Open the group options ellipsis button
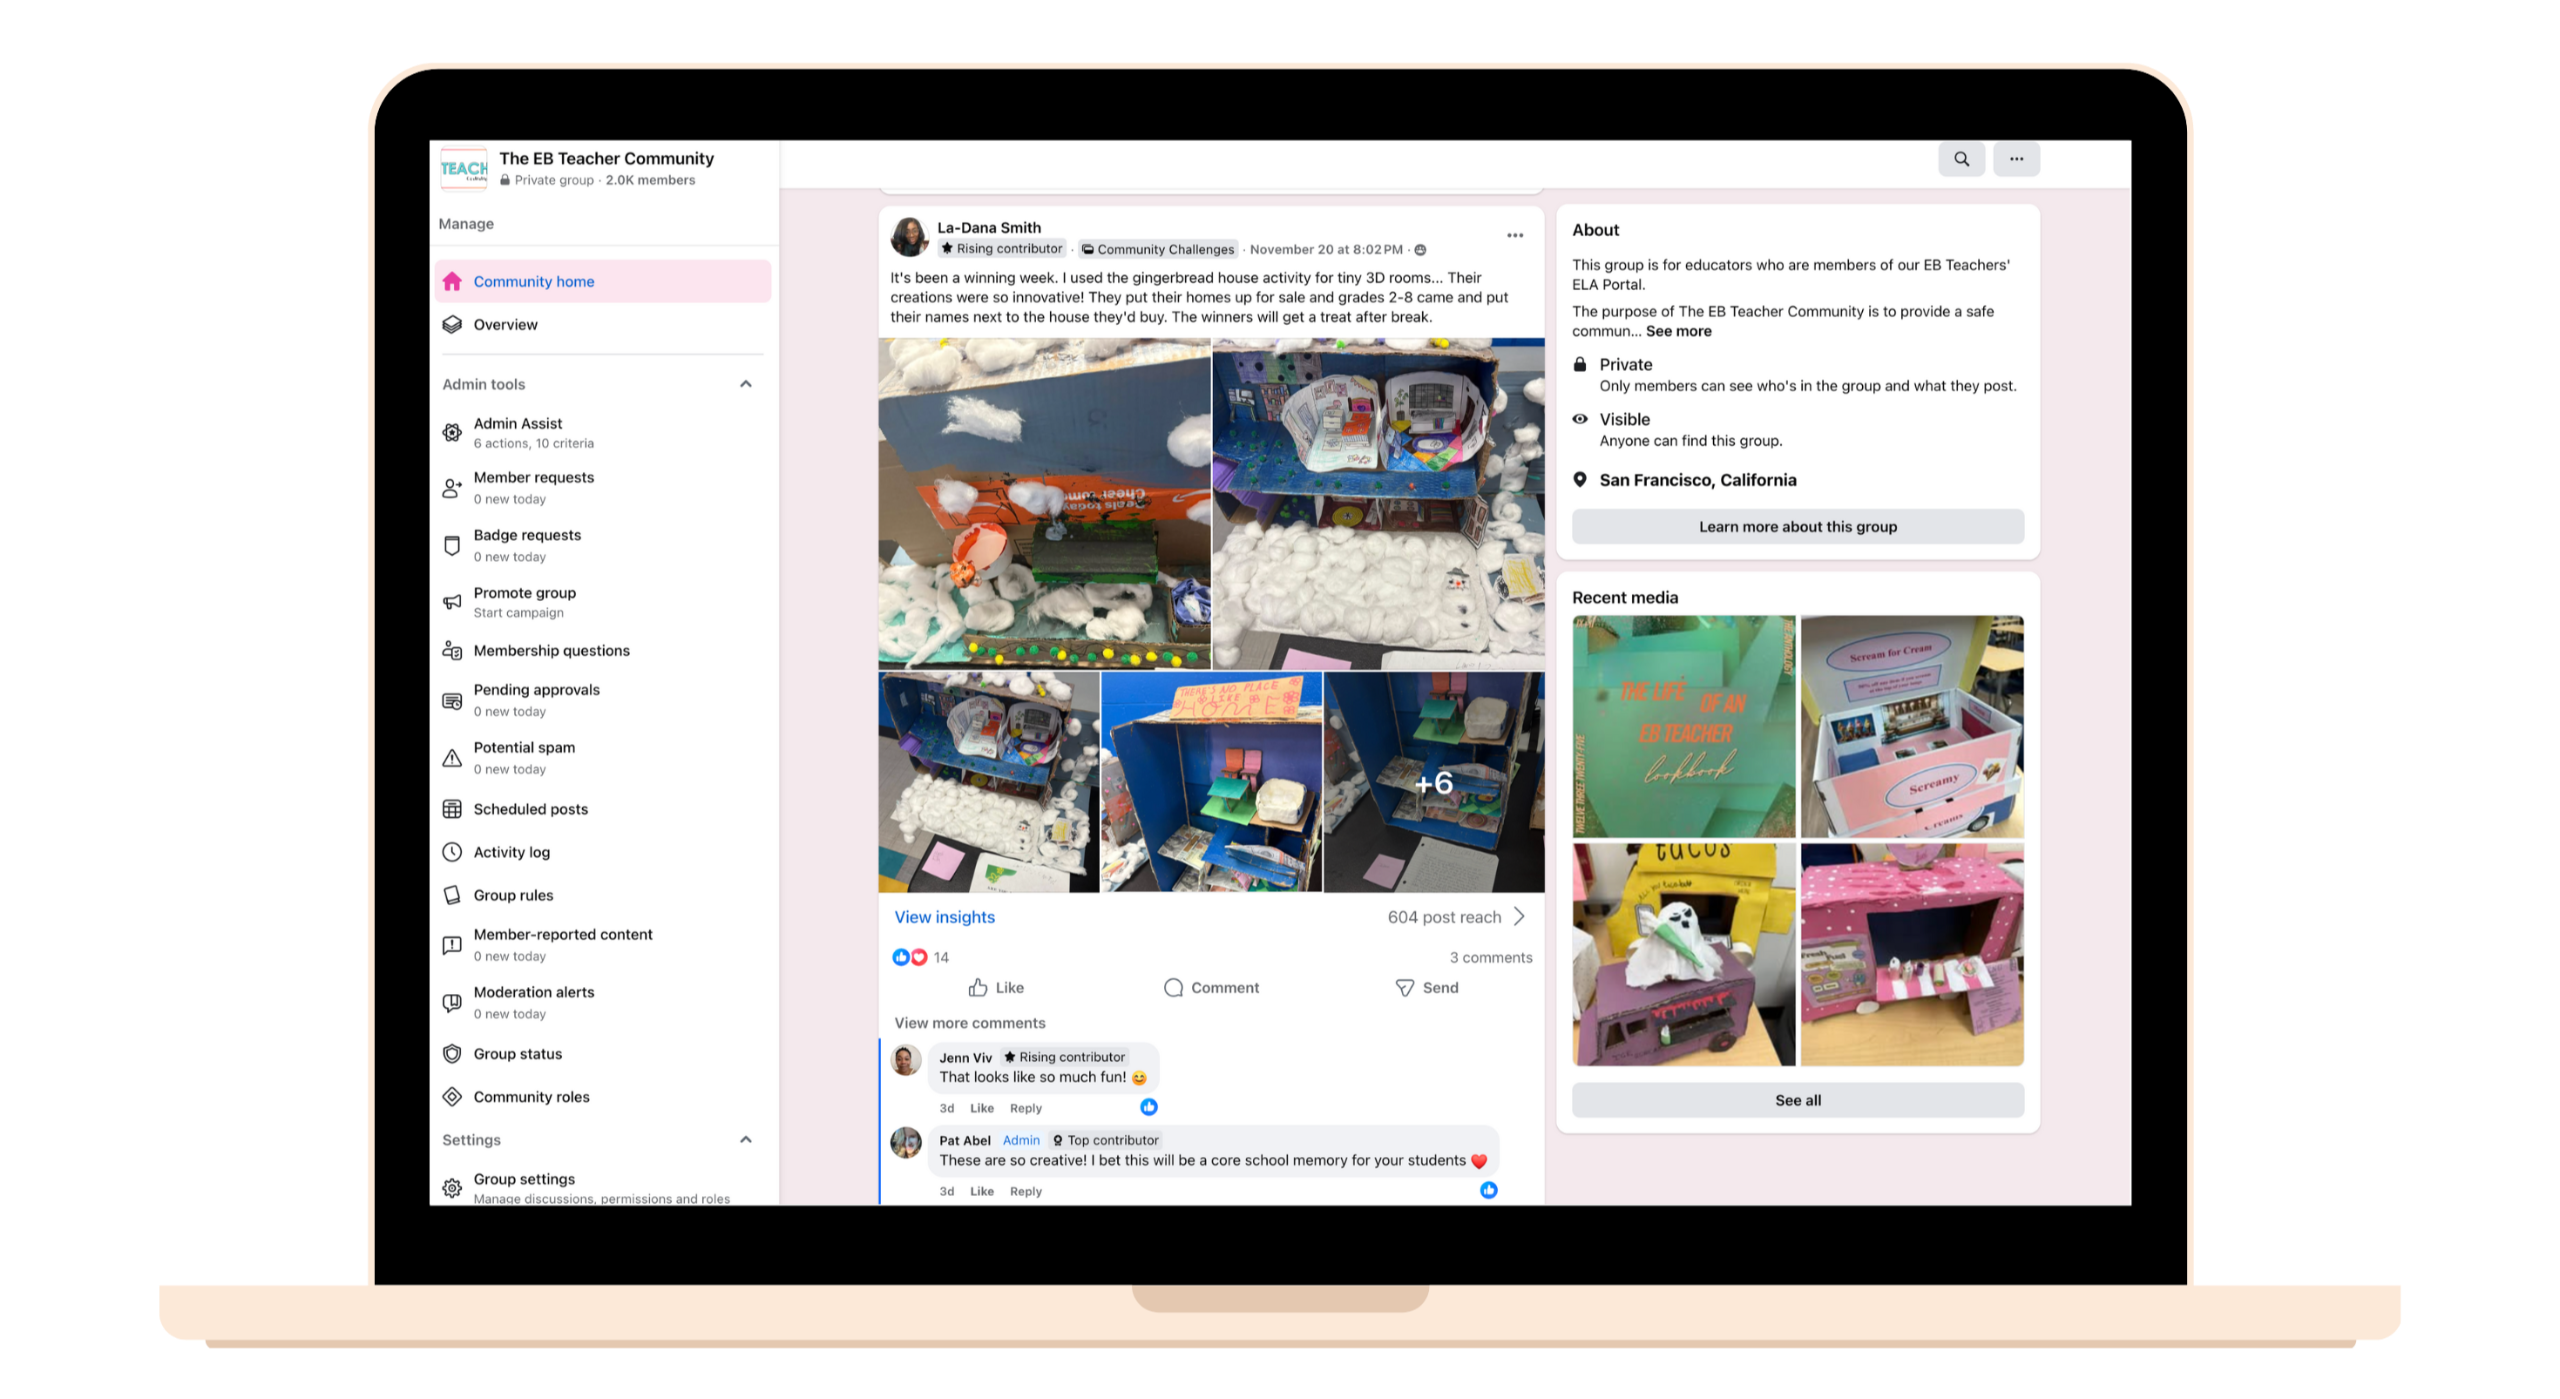 tap(2016, 159)
